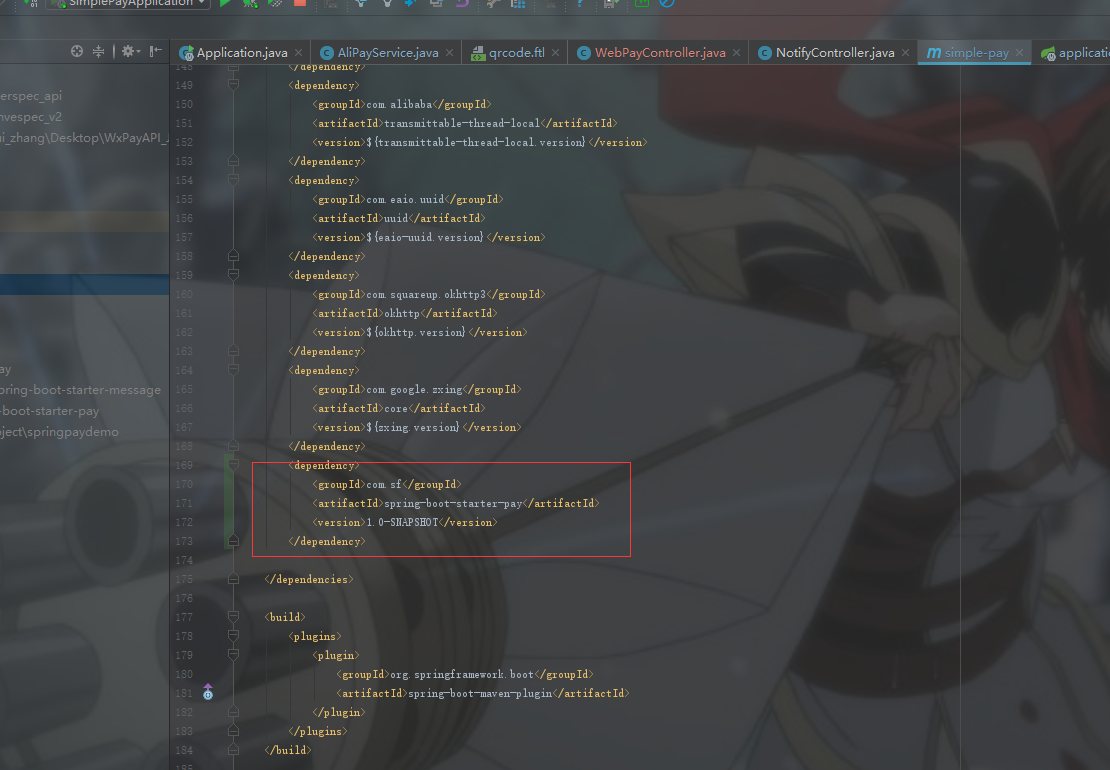Collapse all project tree nodes icon
This screenshot has height=770, width=1110.
click(x=98, y=51)
